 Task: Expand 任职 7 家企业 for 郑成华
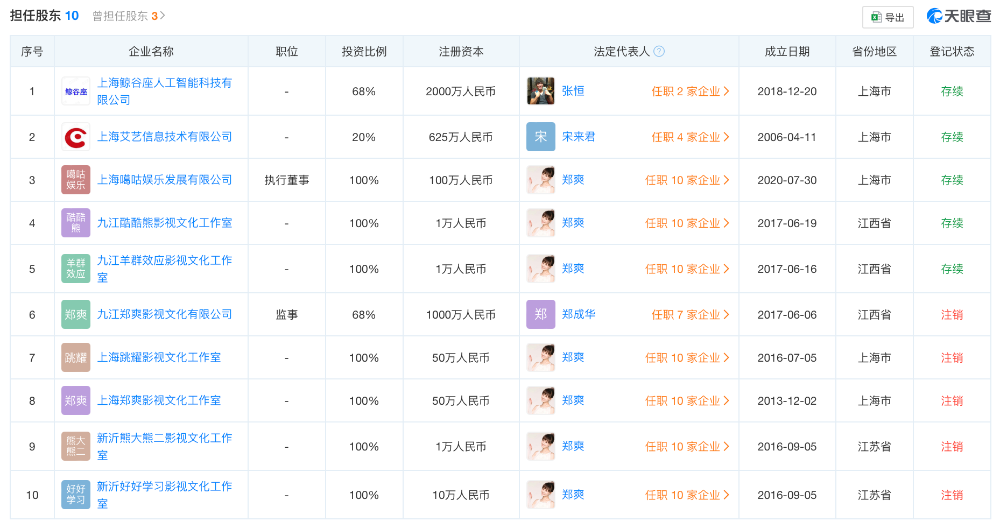(x=690, y=315)
